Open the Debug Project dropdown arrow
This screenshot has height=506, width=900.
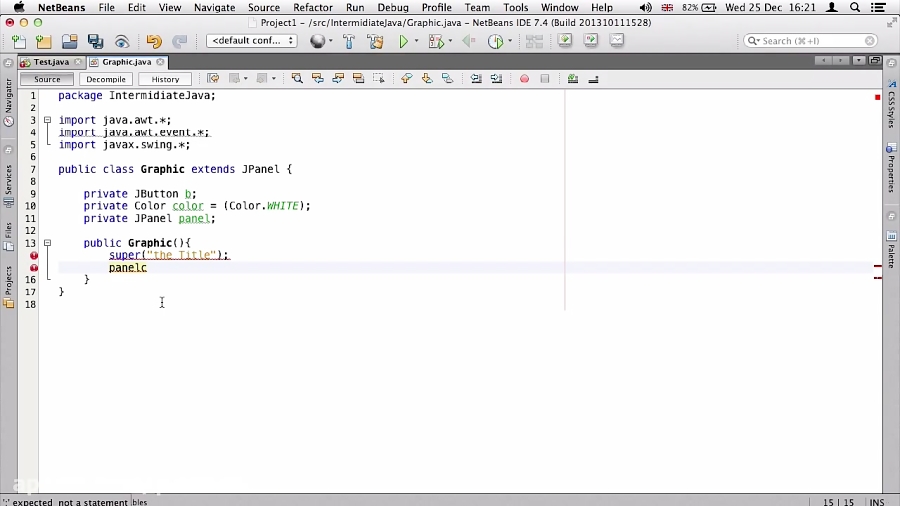(x=450, y=41)
